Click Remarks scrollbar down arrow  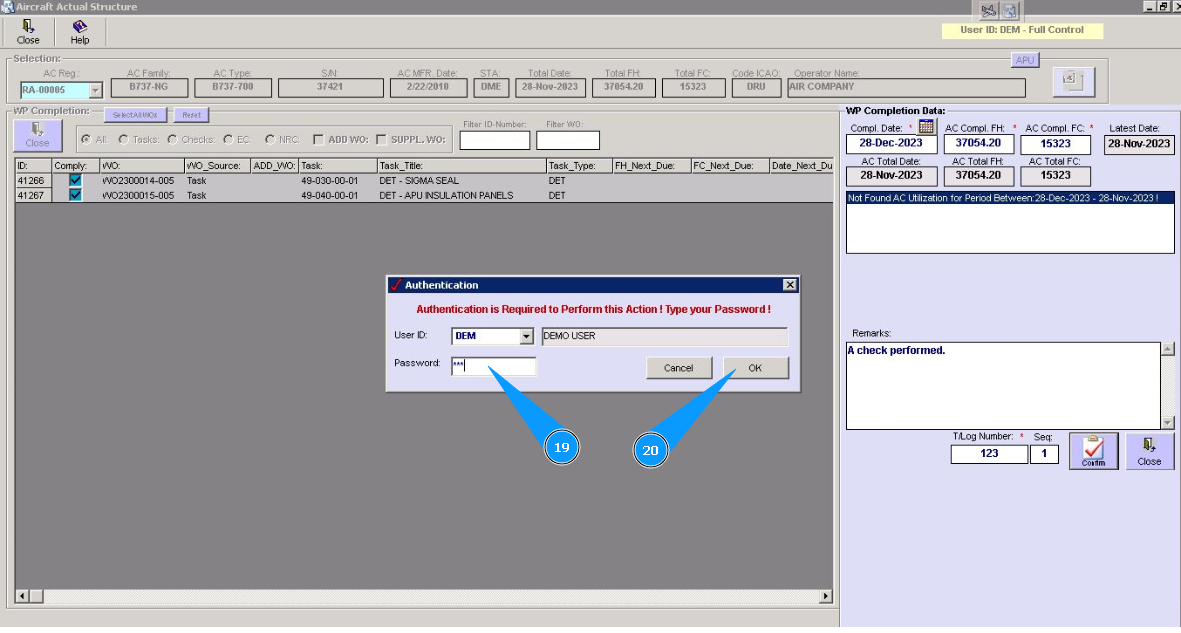click(x=1168, y=423)
